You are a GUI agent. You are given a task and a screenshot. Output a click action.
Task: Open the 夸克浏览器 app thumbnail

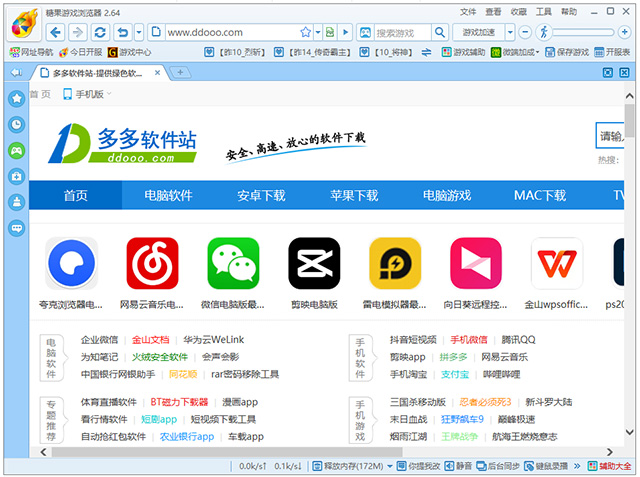(71, 263)
